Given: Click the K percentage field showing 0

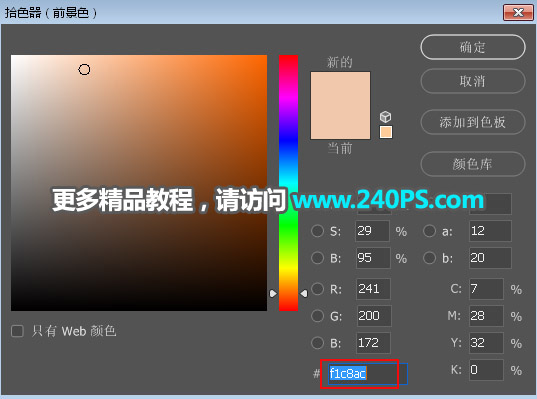Looking at the screenshot, I should pos(486,370).
